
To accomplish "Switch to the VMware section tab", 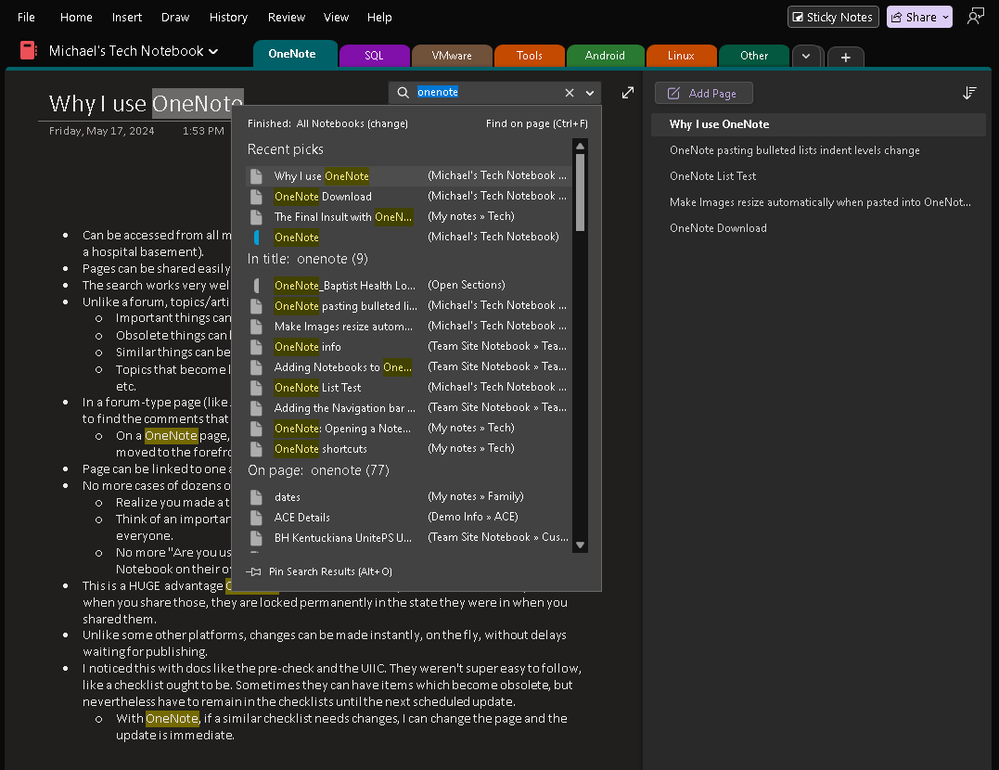I will (452, 56).
